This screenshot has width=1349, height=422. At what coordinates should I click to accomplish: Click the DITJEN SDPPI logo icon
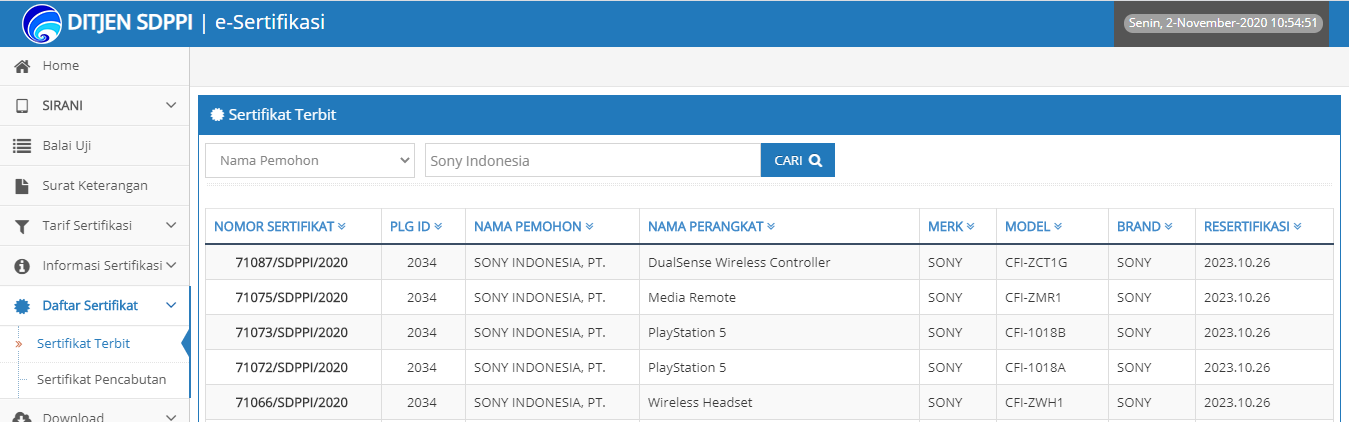41,23
